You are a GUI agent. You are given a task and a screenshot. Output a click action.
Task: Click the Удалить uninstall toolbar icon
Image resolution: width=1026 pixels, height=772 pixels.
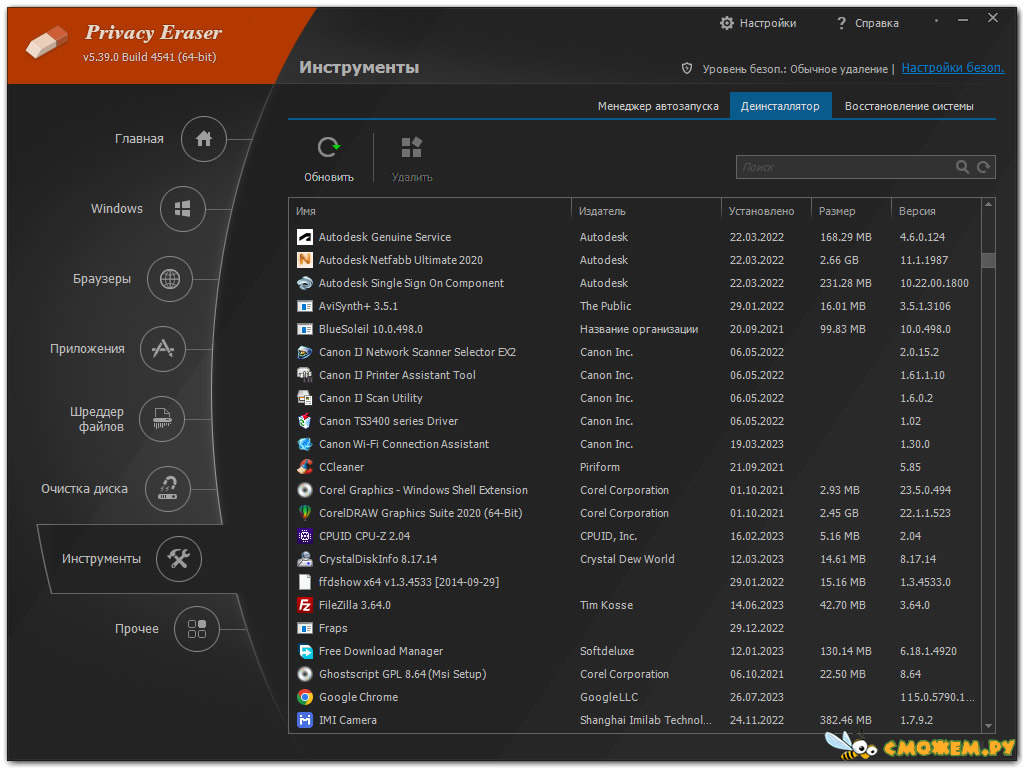tap(412, 147)
